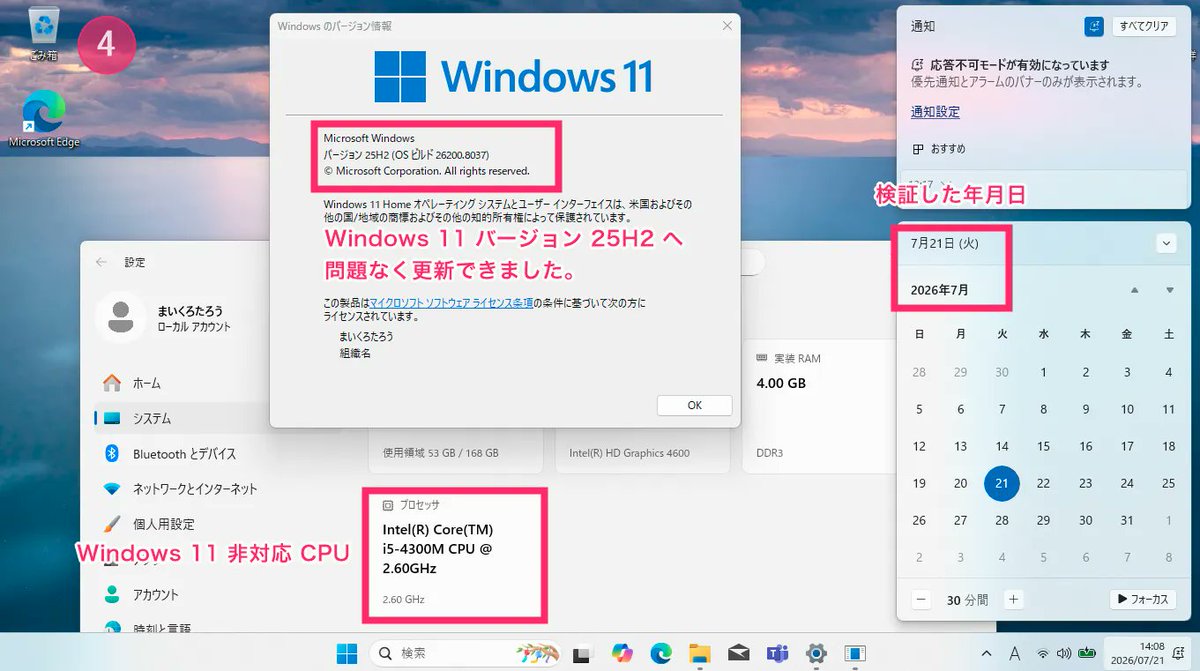Select July 9 in the calendar
This screenshot has height=671, width=1200.
[1085, 409]
